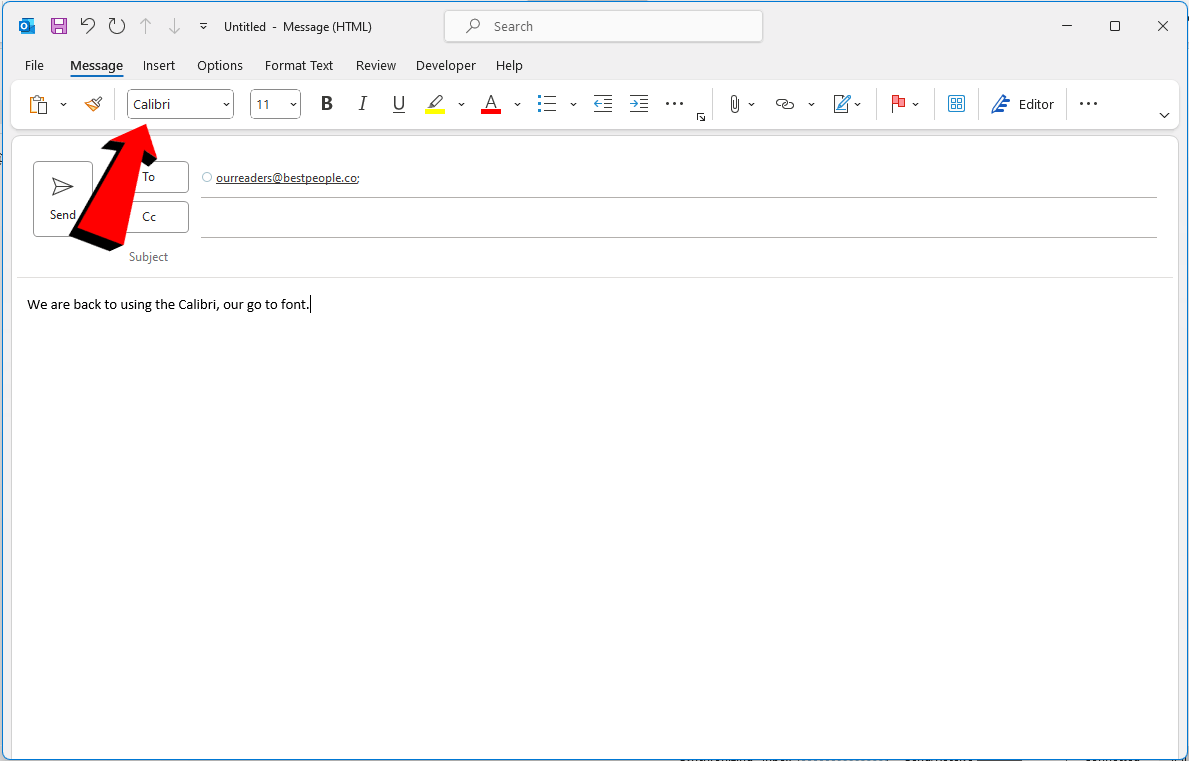
Task: Click the Signature icon
Action: pos(843,103)
